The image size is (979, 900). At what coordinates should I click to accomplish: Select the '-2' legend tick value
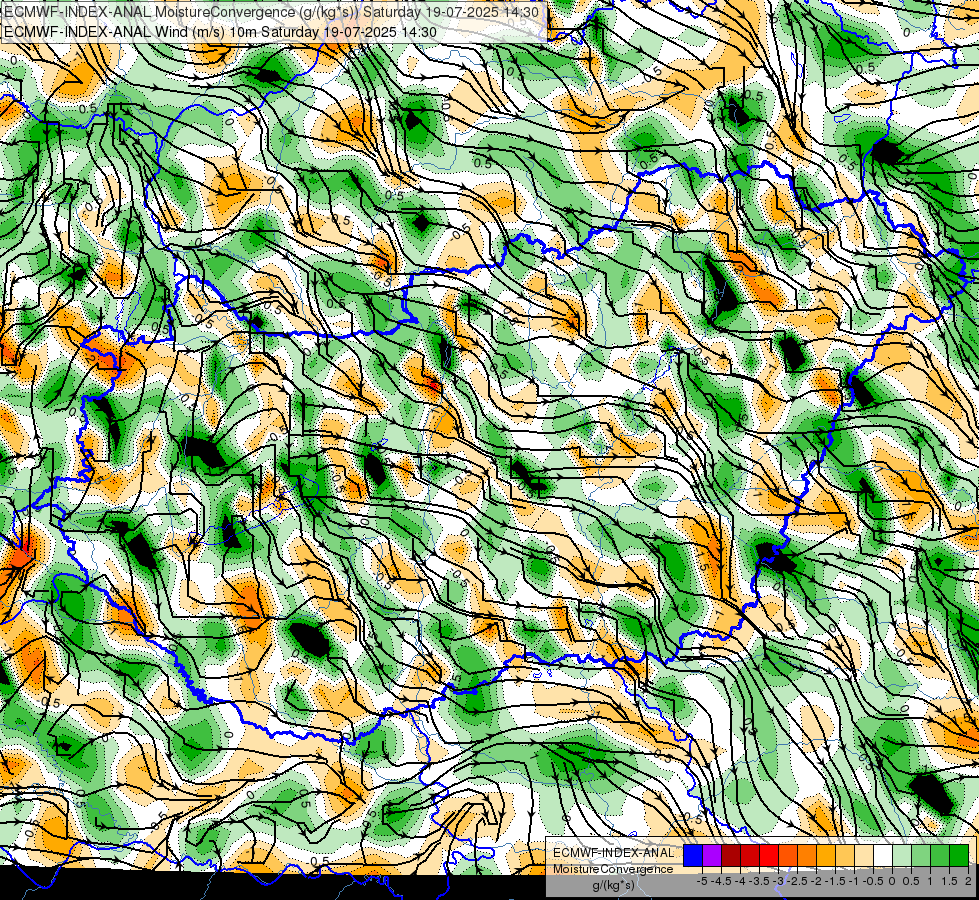pos(817,881)
